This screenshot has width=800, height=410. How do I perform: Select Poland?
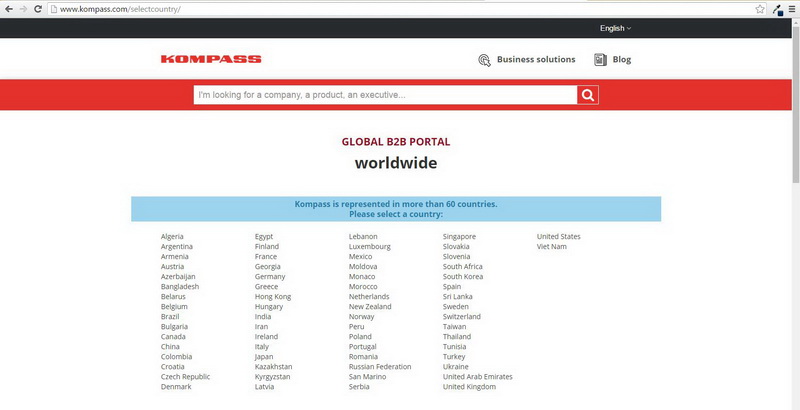click(360, 337)
